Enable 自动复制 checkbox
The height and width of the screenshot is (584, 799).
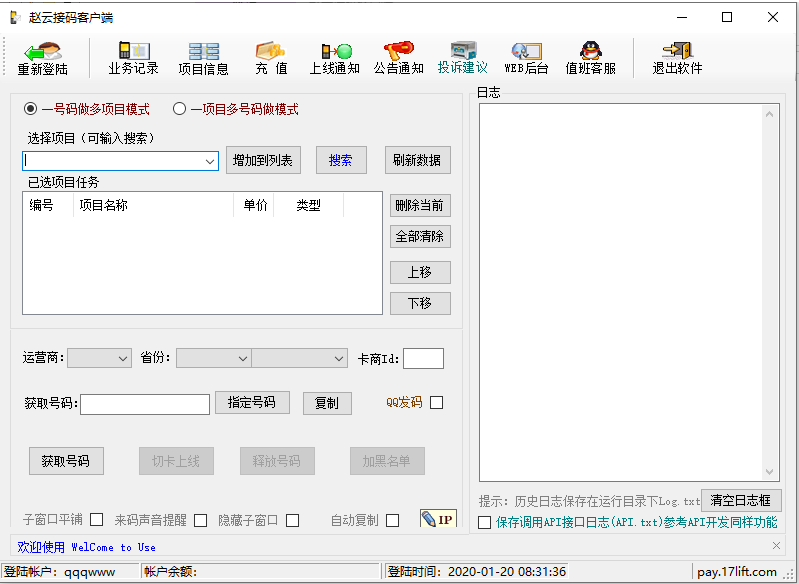[392, 520]
